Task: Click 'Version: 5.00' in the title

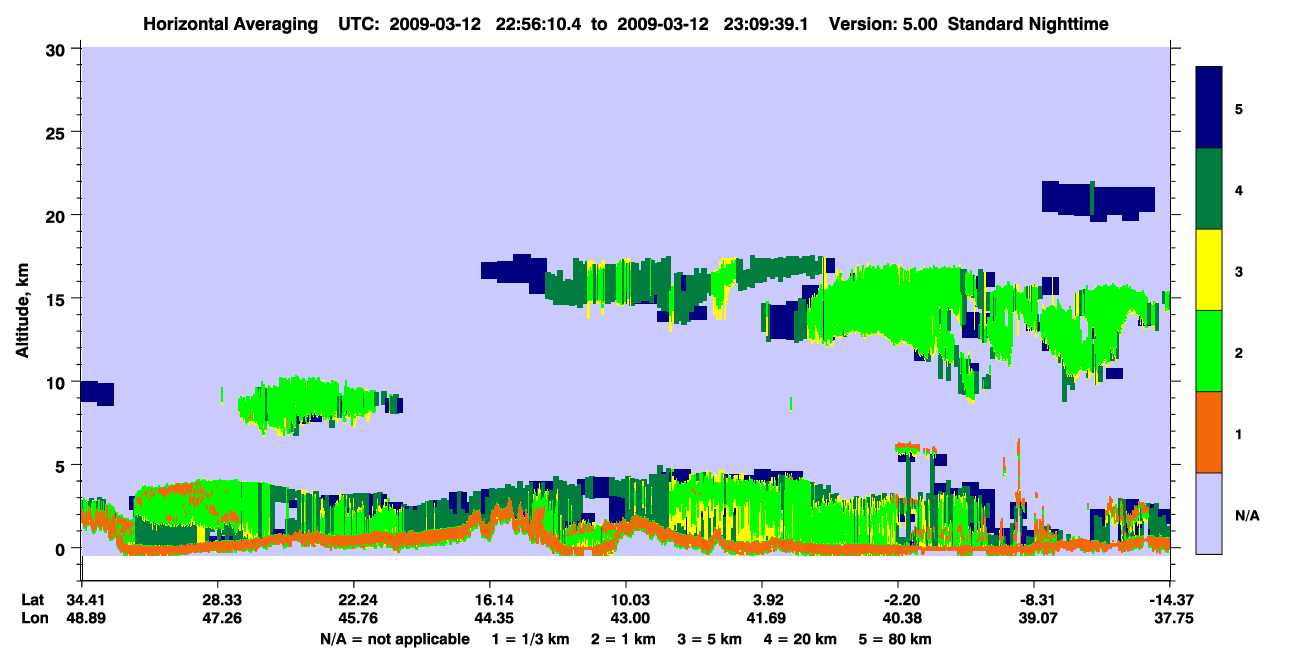Action: 881,23
